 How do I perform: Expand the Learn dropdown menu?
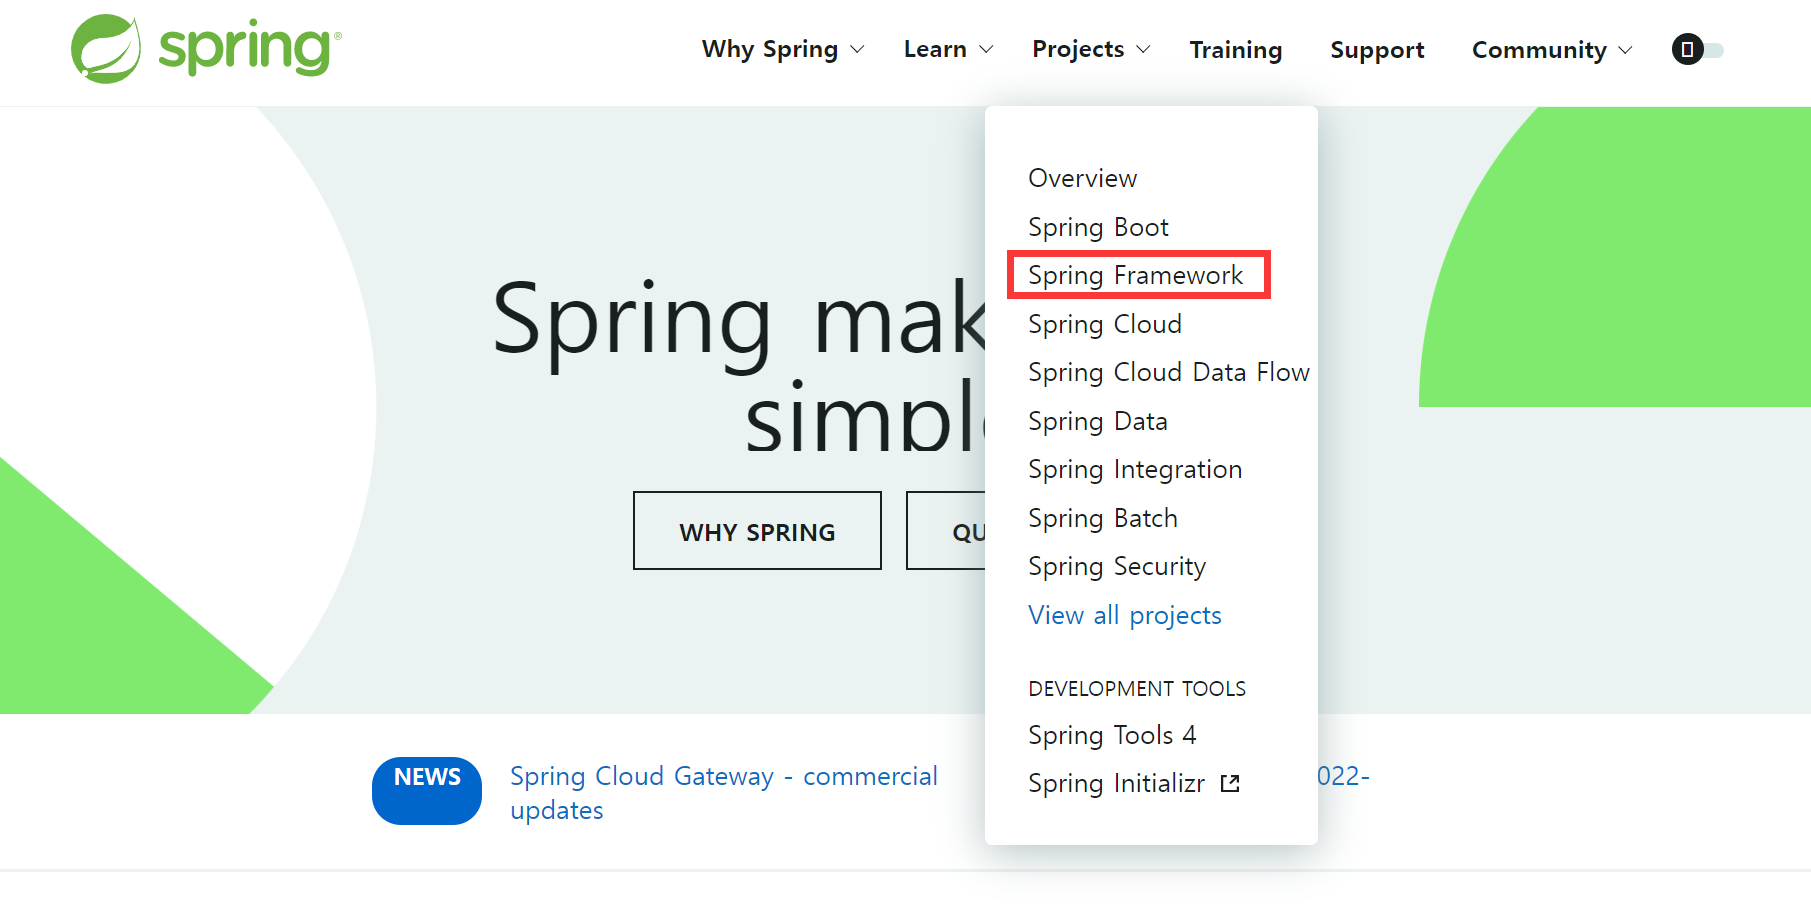[x=948, y=50]
